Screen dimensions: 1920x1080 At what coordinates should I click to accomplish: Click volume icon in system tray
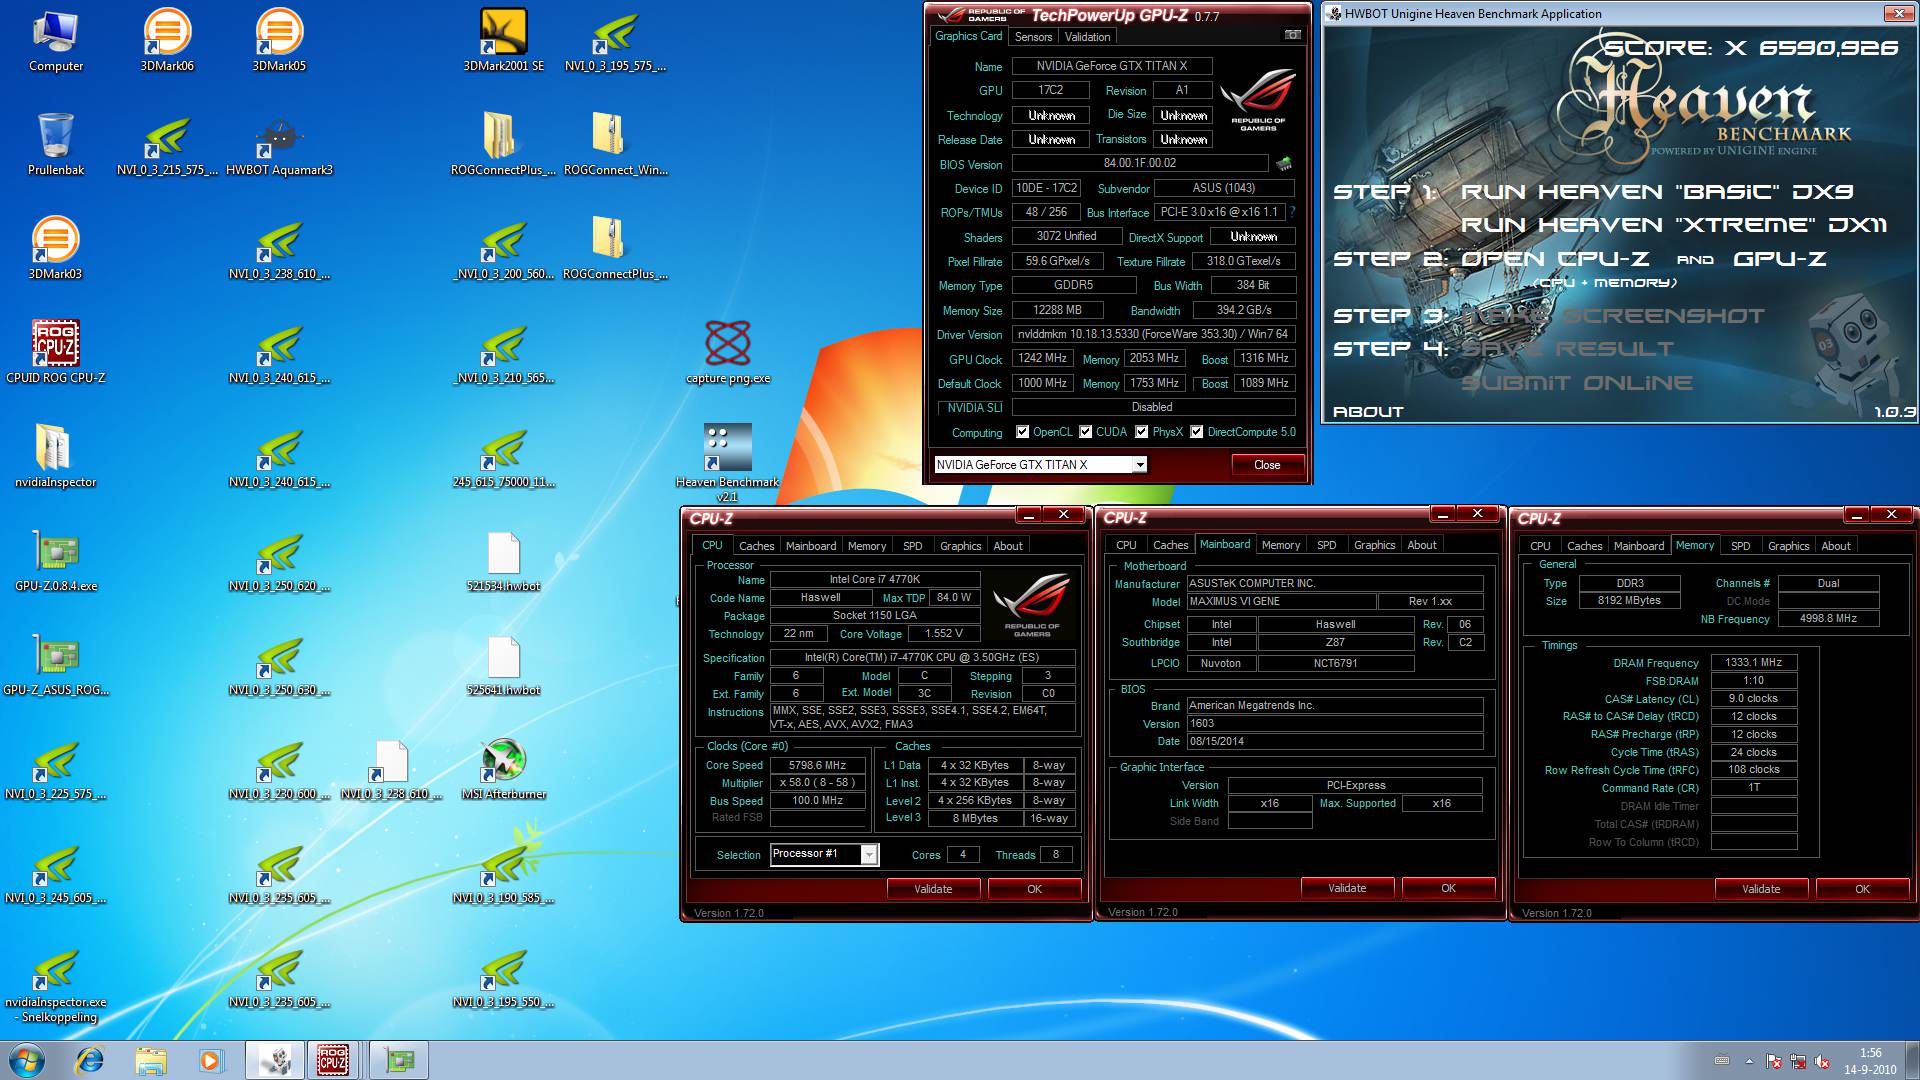click(x=1822, y=1062)
